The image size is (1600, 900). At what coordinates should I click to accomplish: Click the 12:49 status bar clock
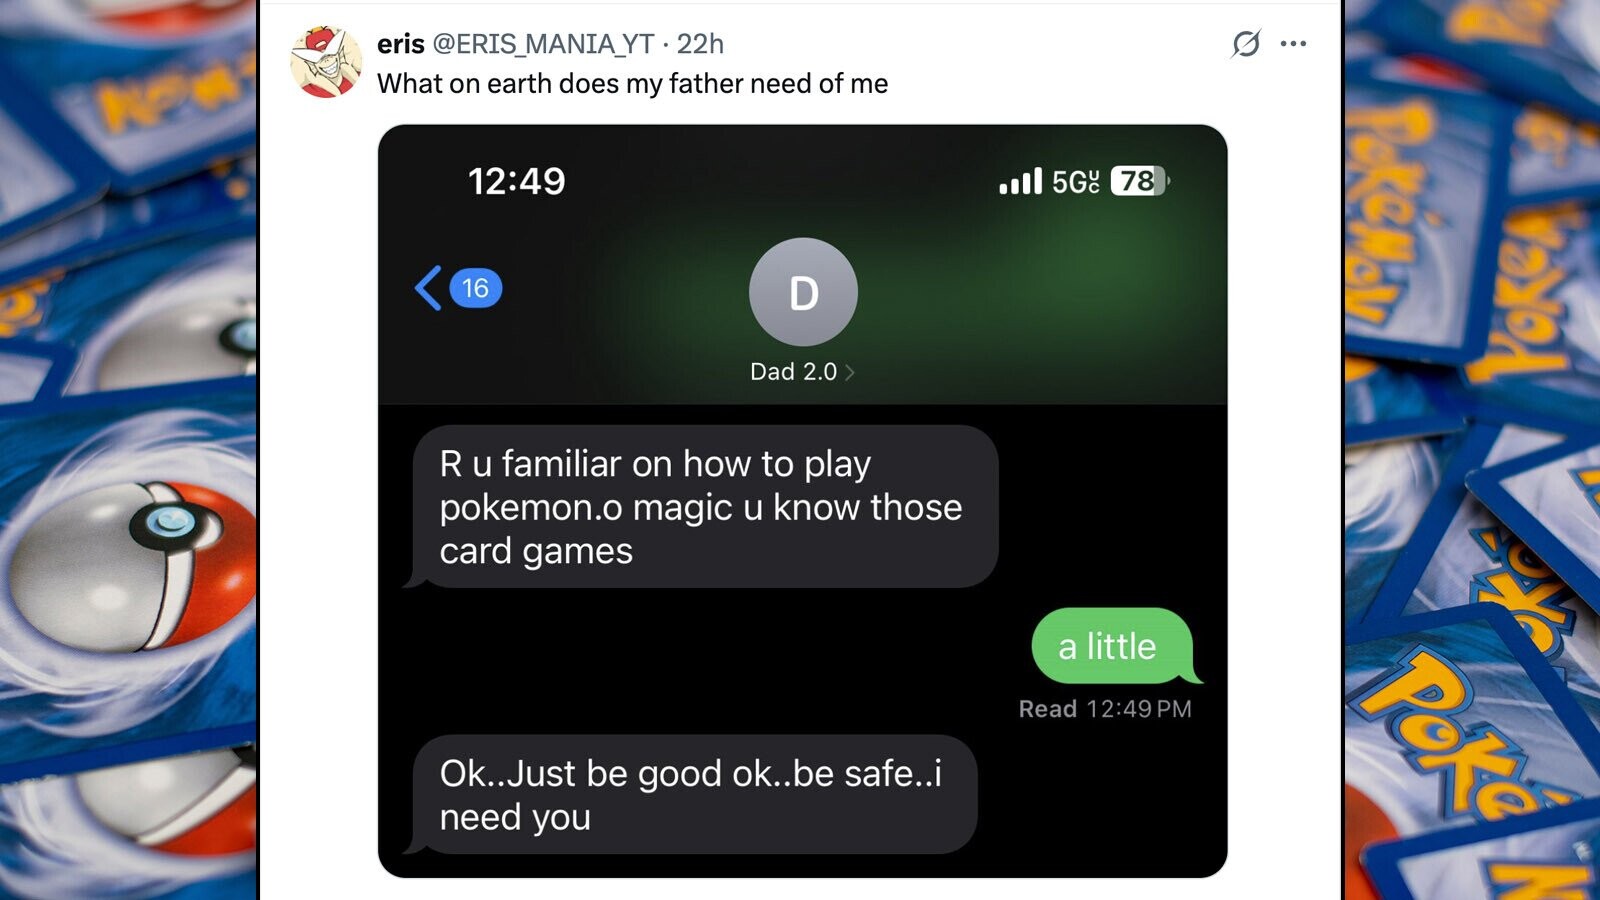tap(517, 181)
